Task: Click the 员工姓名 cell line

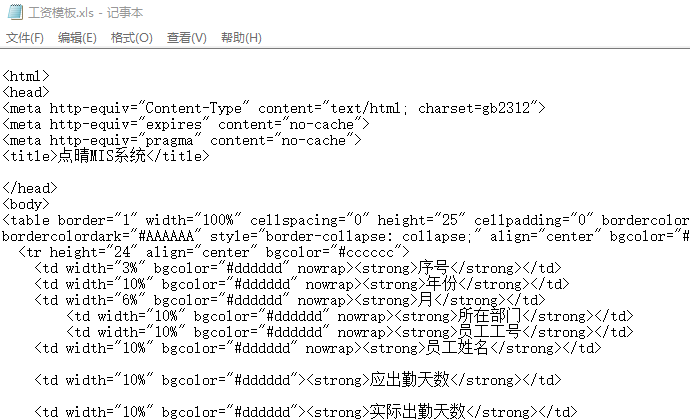Action: (318, 348)
